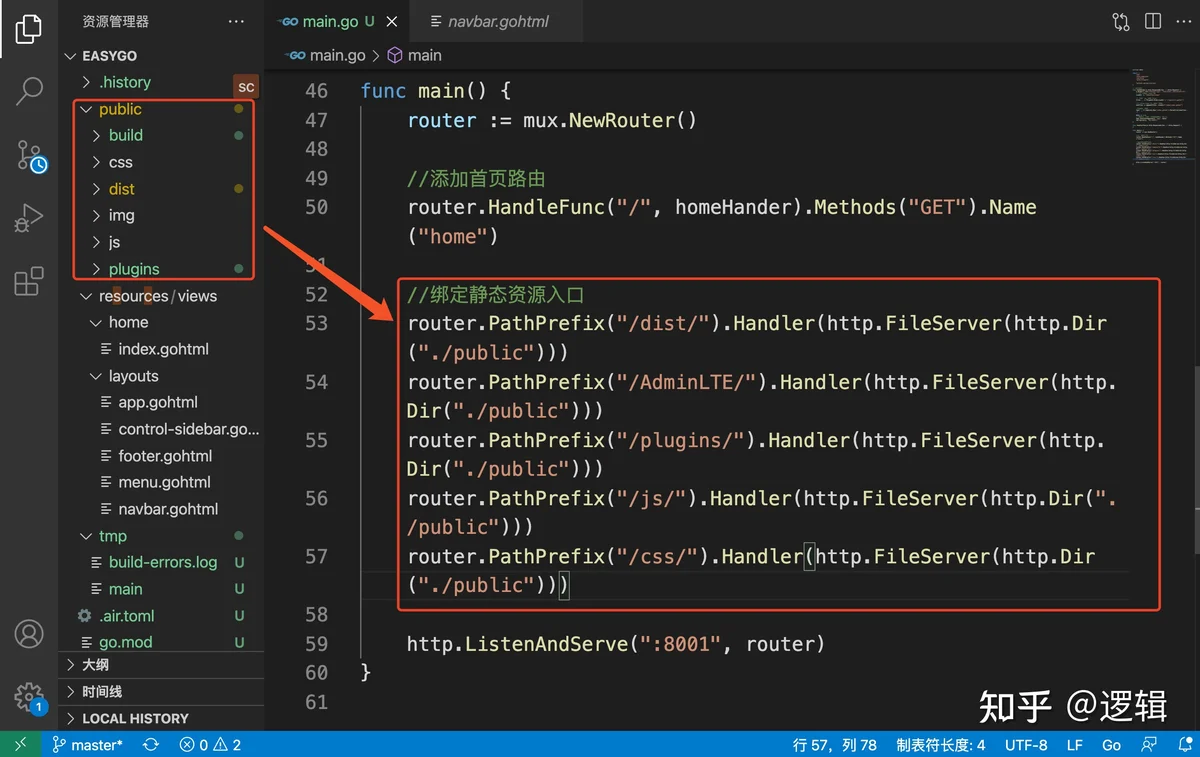This screenshot has width=1200, height=757.
Task: Open app.gohtml file
Action: point(160,402)
